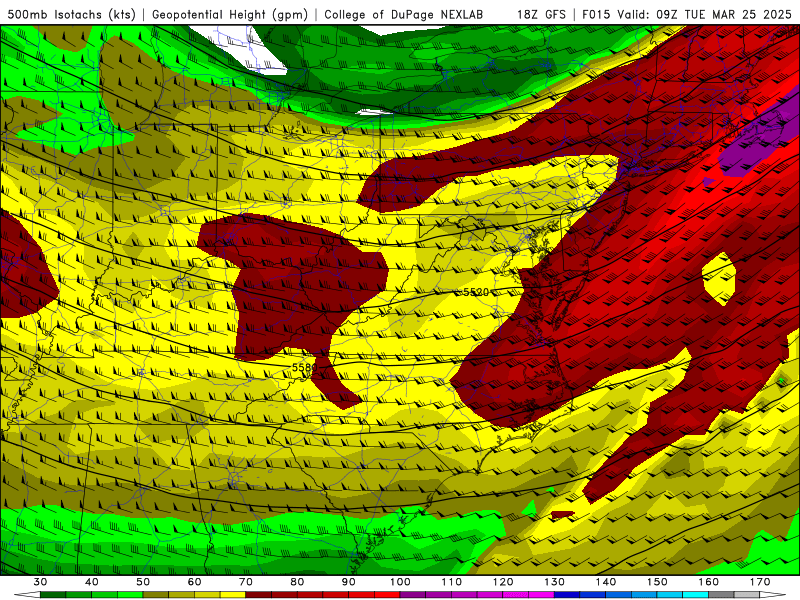Image resolution: width=800 pixels, height=600 pixels.
Task: Click the '18Z GFS' model run label
Action: (541, 14)
